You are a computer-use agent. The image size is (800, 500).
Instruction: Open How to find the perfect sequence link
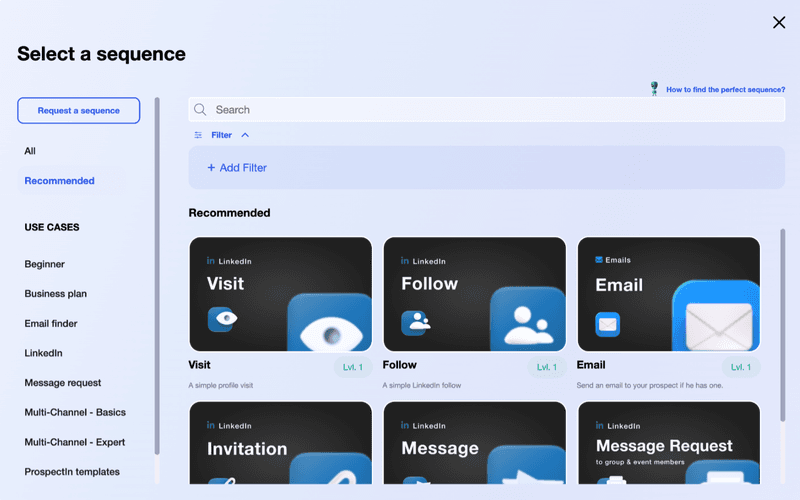(x=725, y=89)
